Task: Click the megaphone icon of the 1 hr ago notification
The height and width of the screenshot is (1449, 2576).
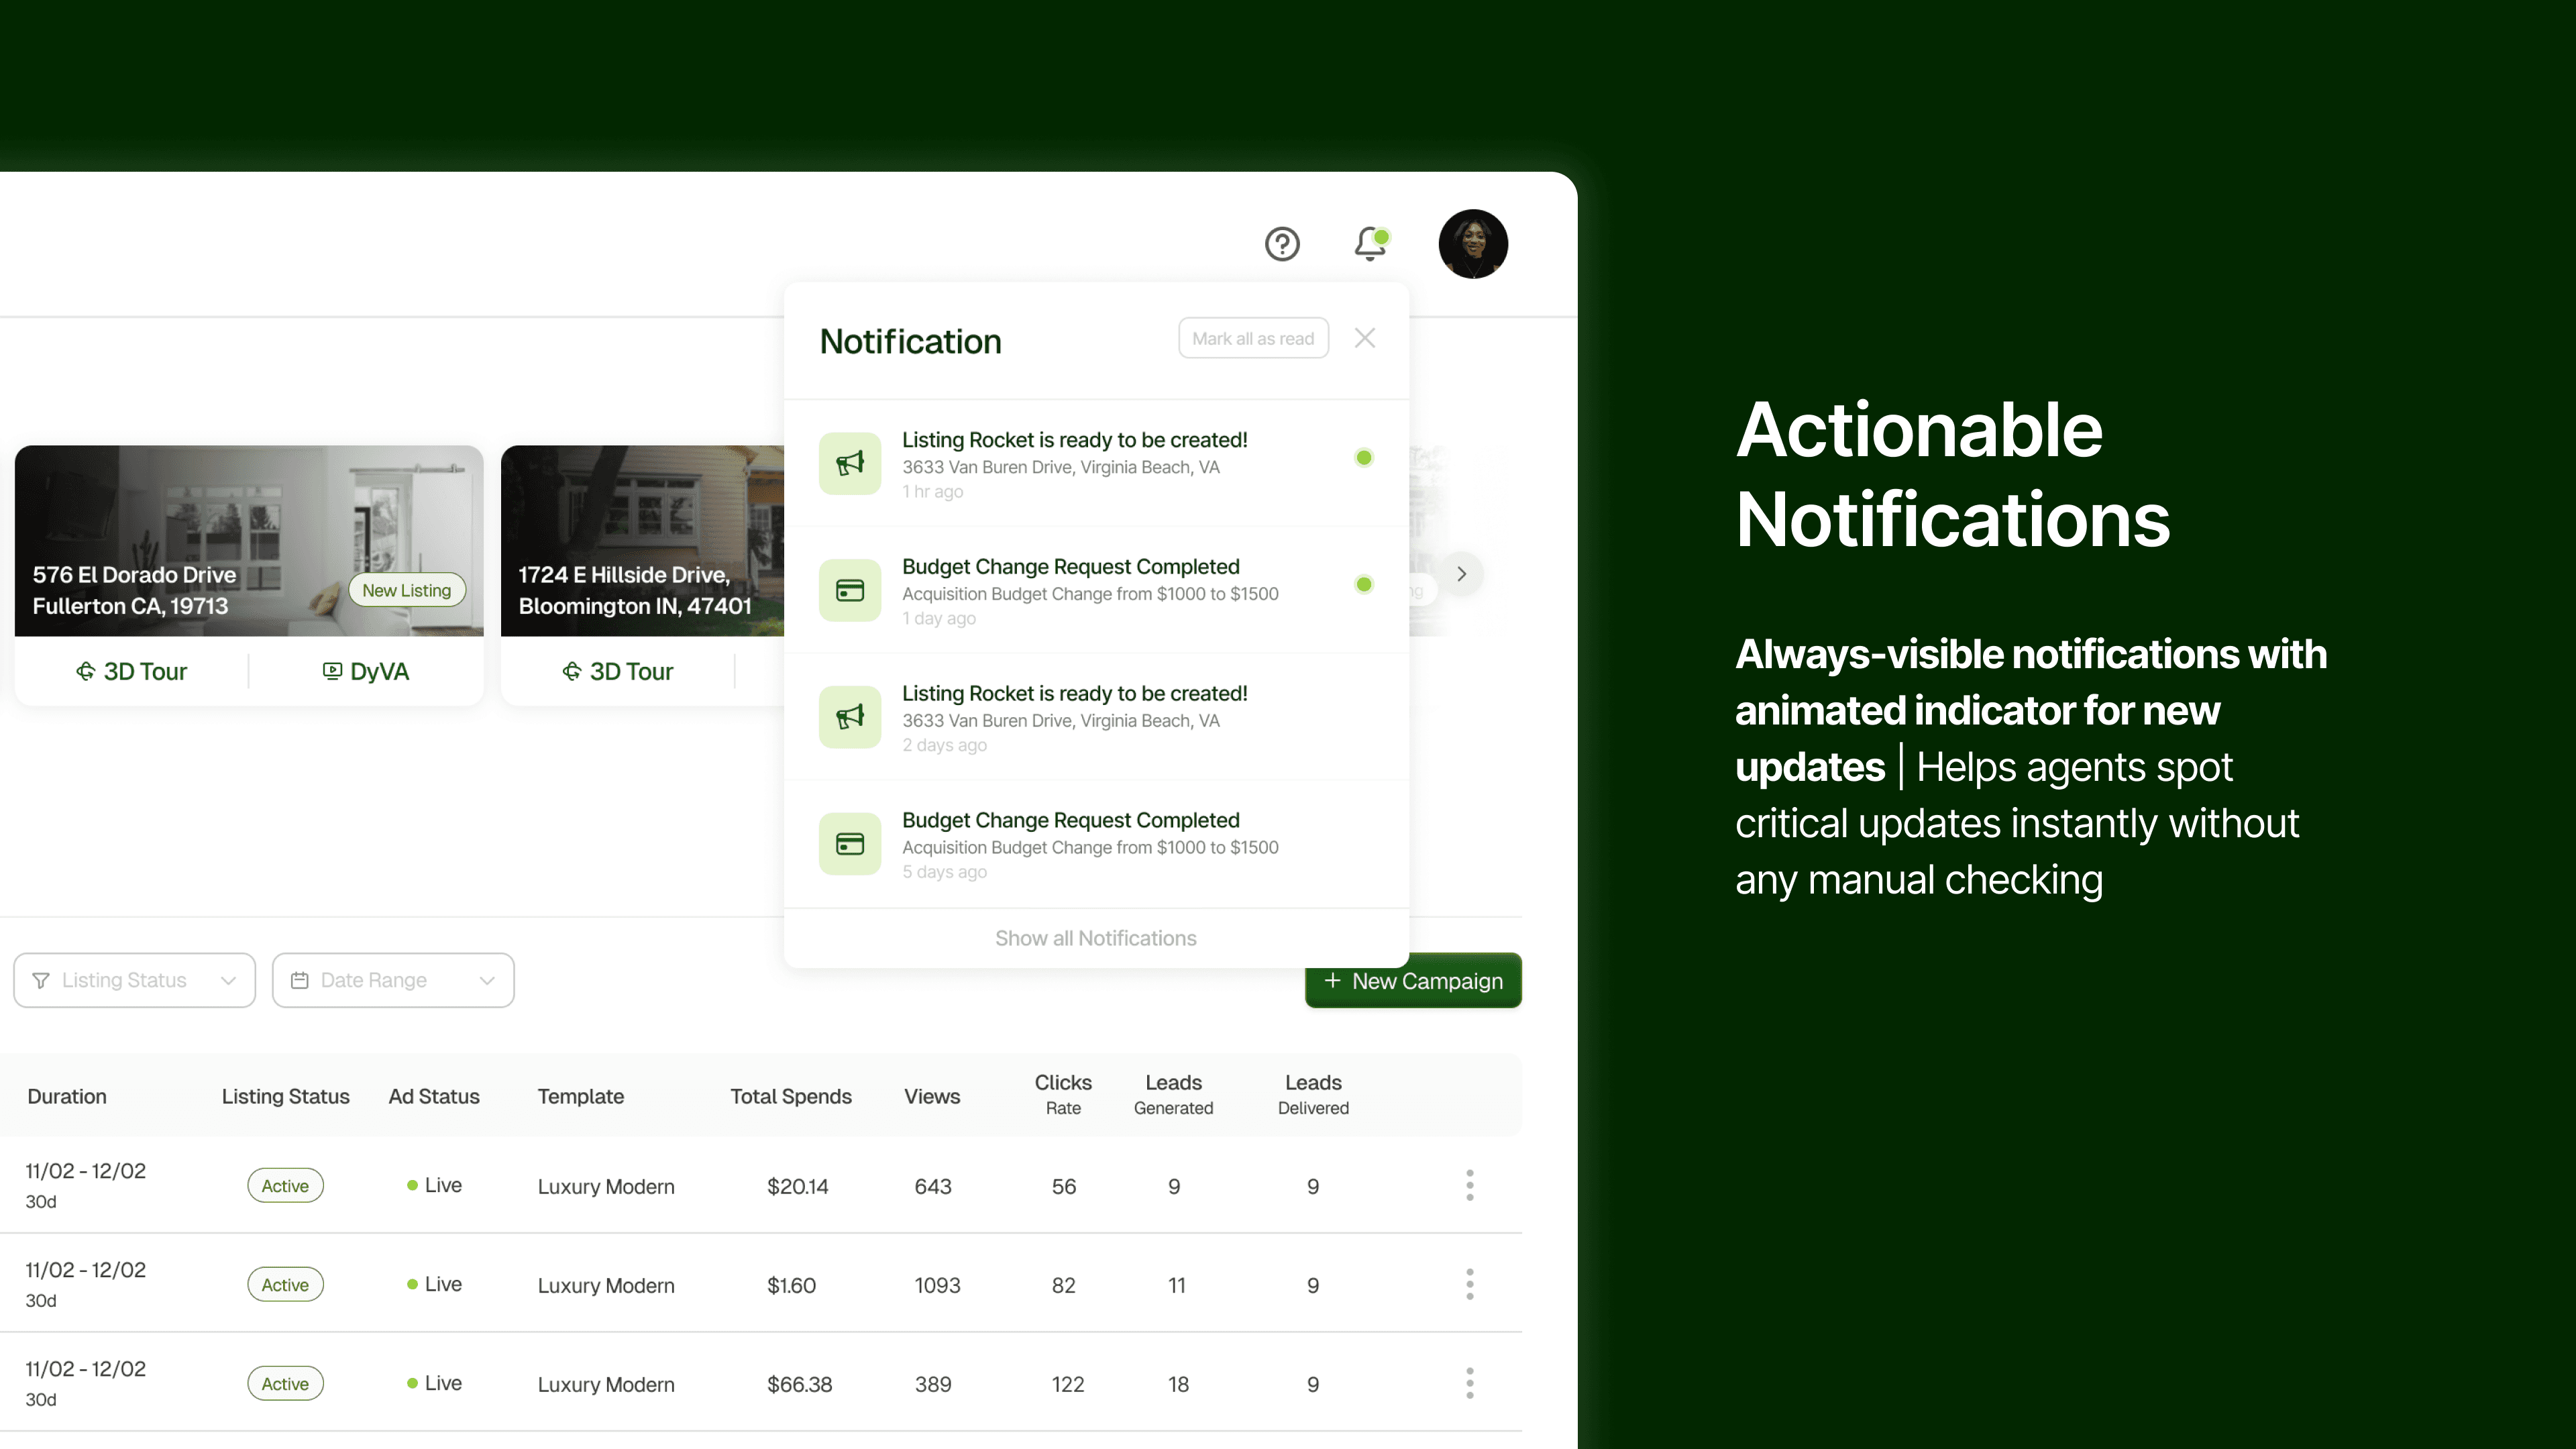Action: coord(850,463)
